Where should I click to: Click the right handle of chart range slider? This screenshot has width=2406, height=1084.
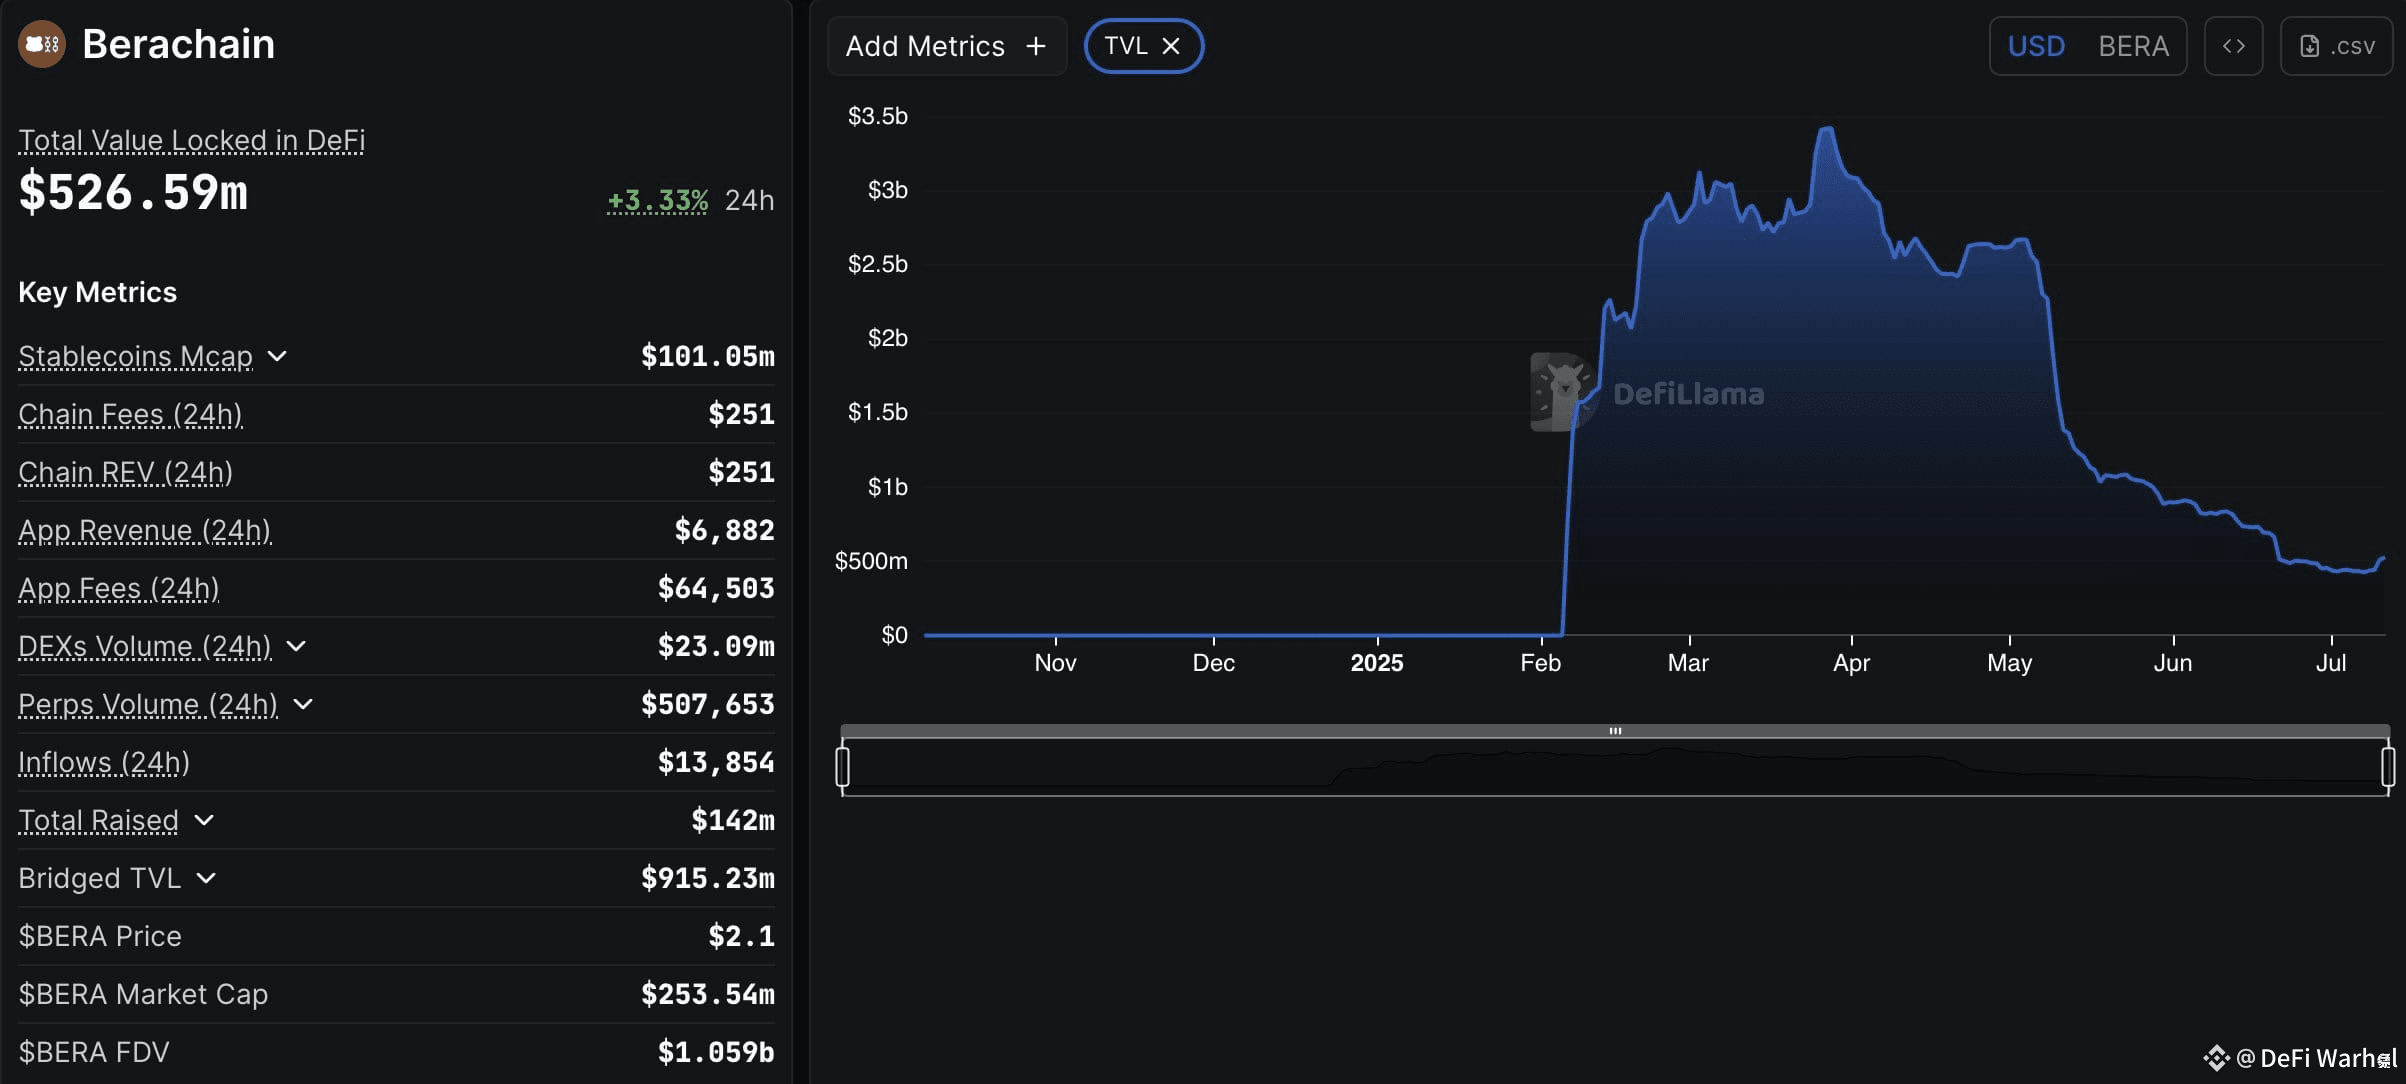point(2388,767)
